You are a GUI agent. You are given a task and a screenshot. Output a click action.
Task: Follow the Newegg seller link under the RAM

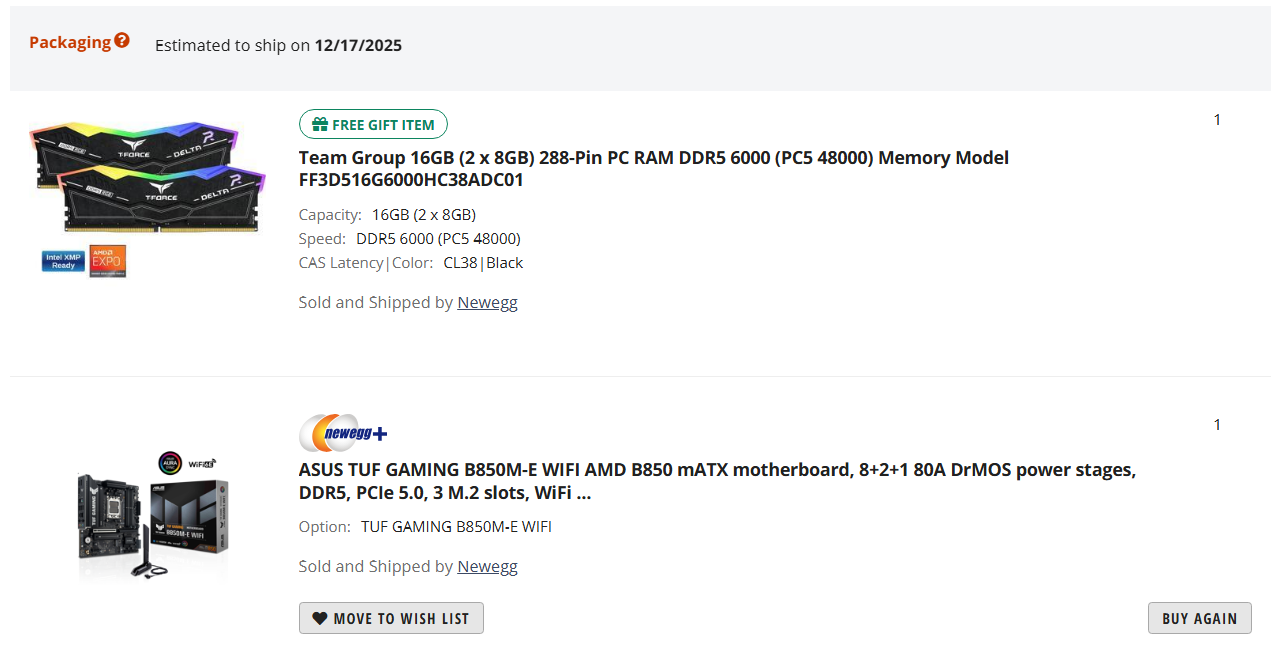coord(487,302)
